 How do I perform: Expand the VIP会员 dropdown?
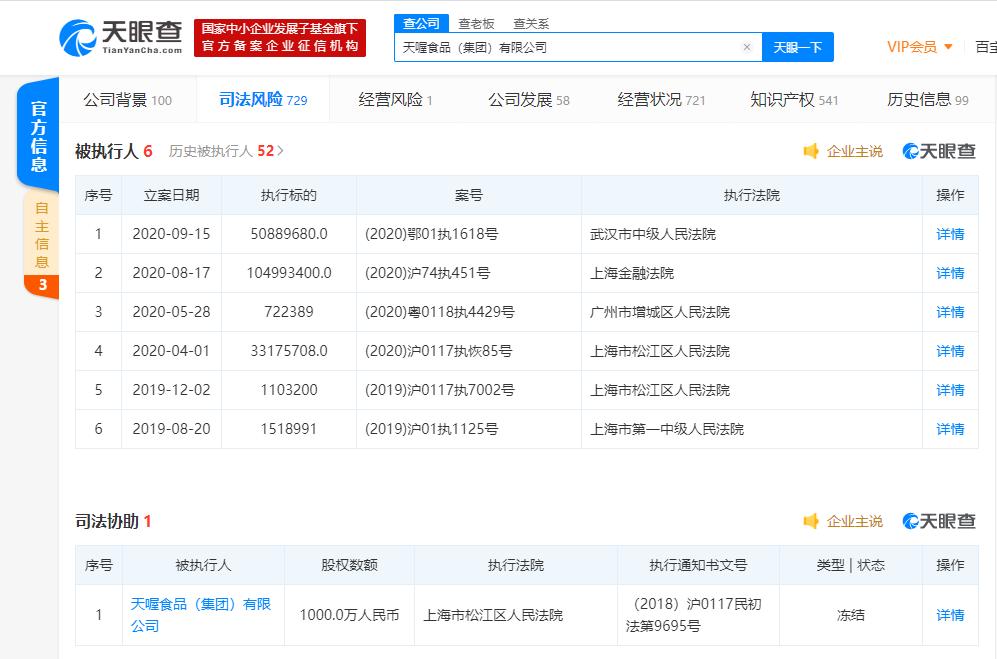pos(919,47)
